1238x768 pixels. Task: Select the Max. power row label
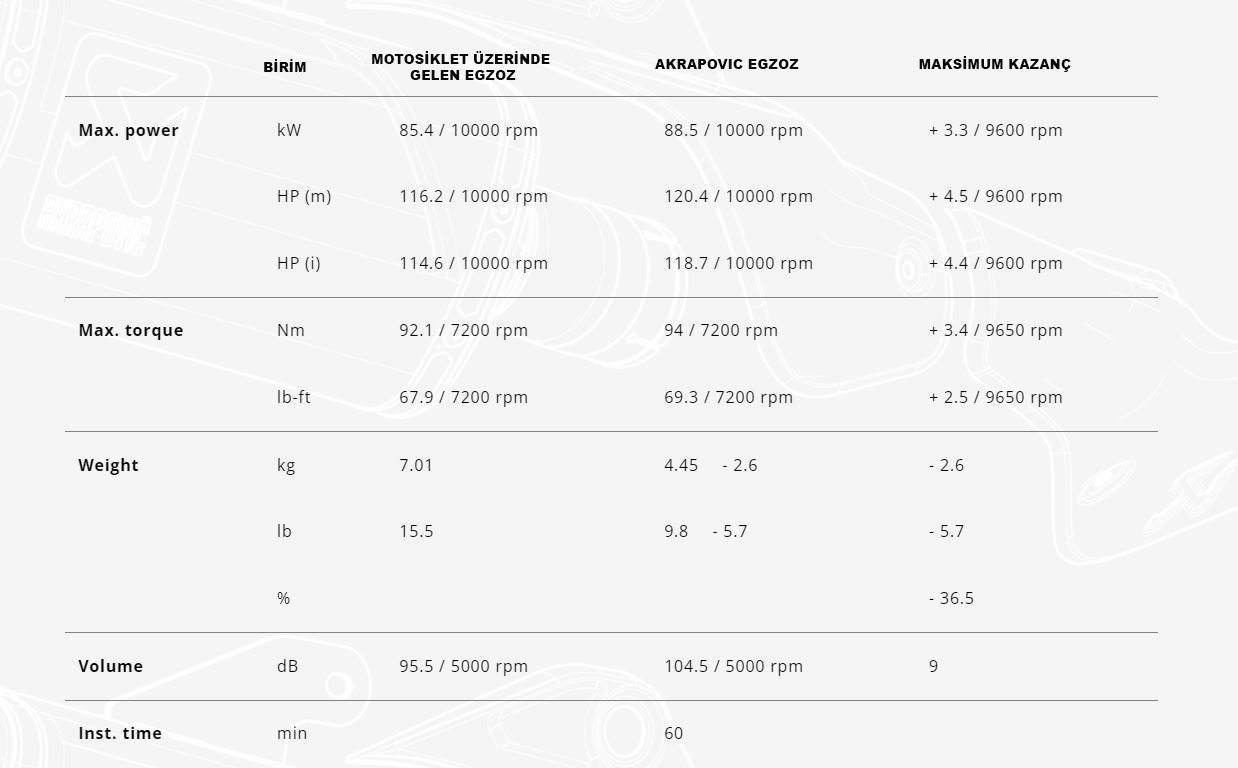click(x=128, y=130)
